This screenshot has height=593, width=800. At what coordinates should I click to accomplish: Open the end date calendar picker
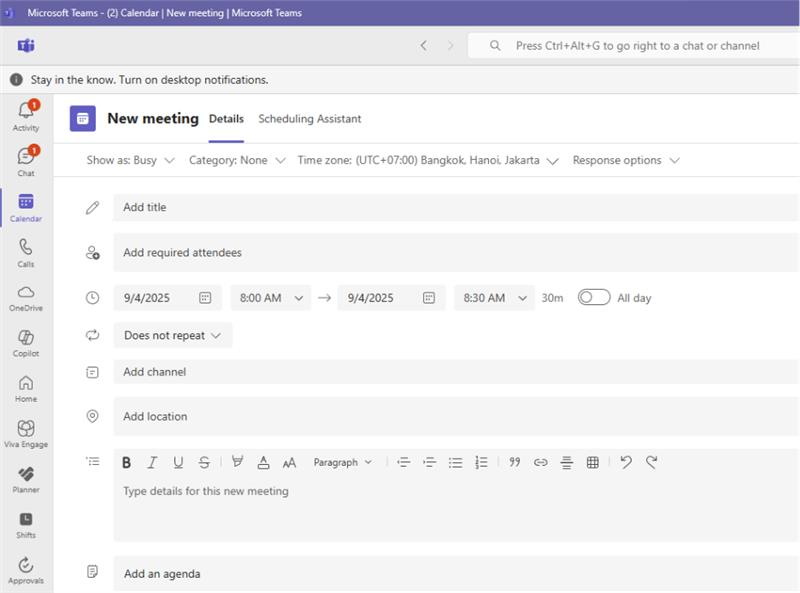click(429, 298)
